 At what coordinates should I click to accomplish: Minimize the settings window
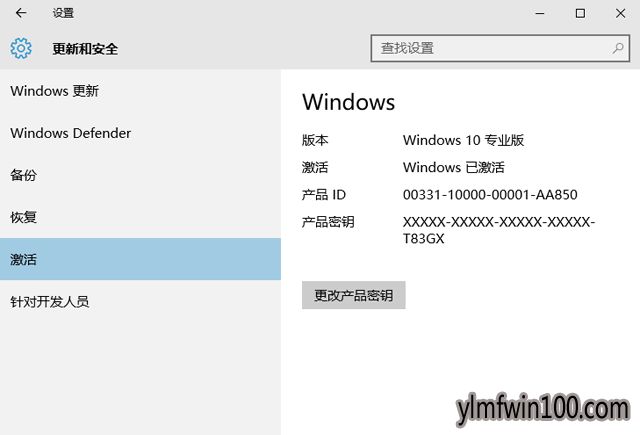tap(540, 13)
